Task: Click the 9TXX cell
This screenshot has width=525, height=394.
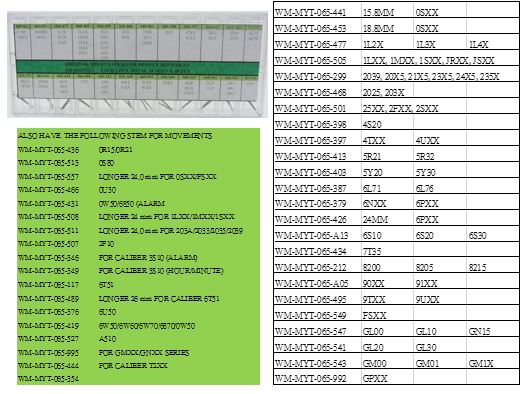Action: [387, 297]
